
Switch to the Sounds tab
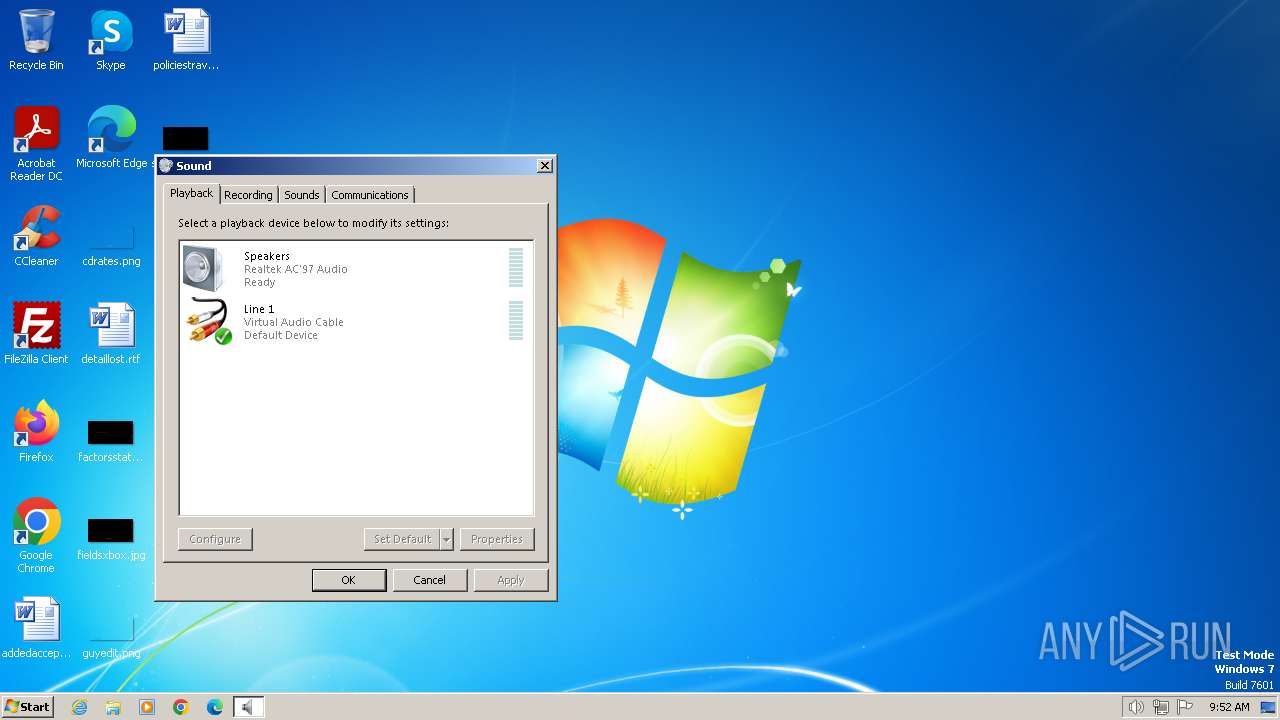point(301,195)
